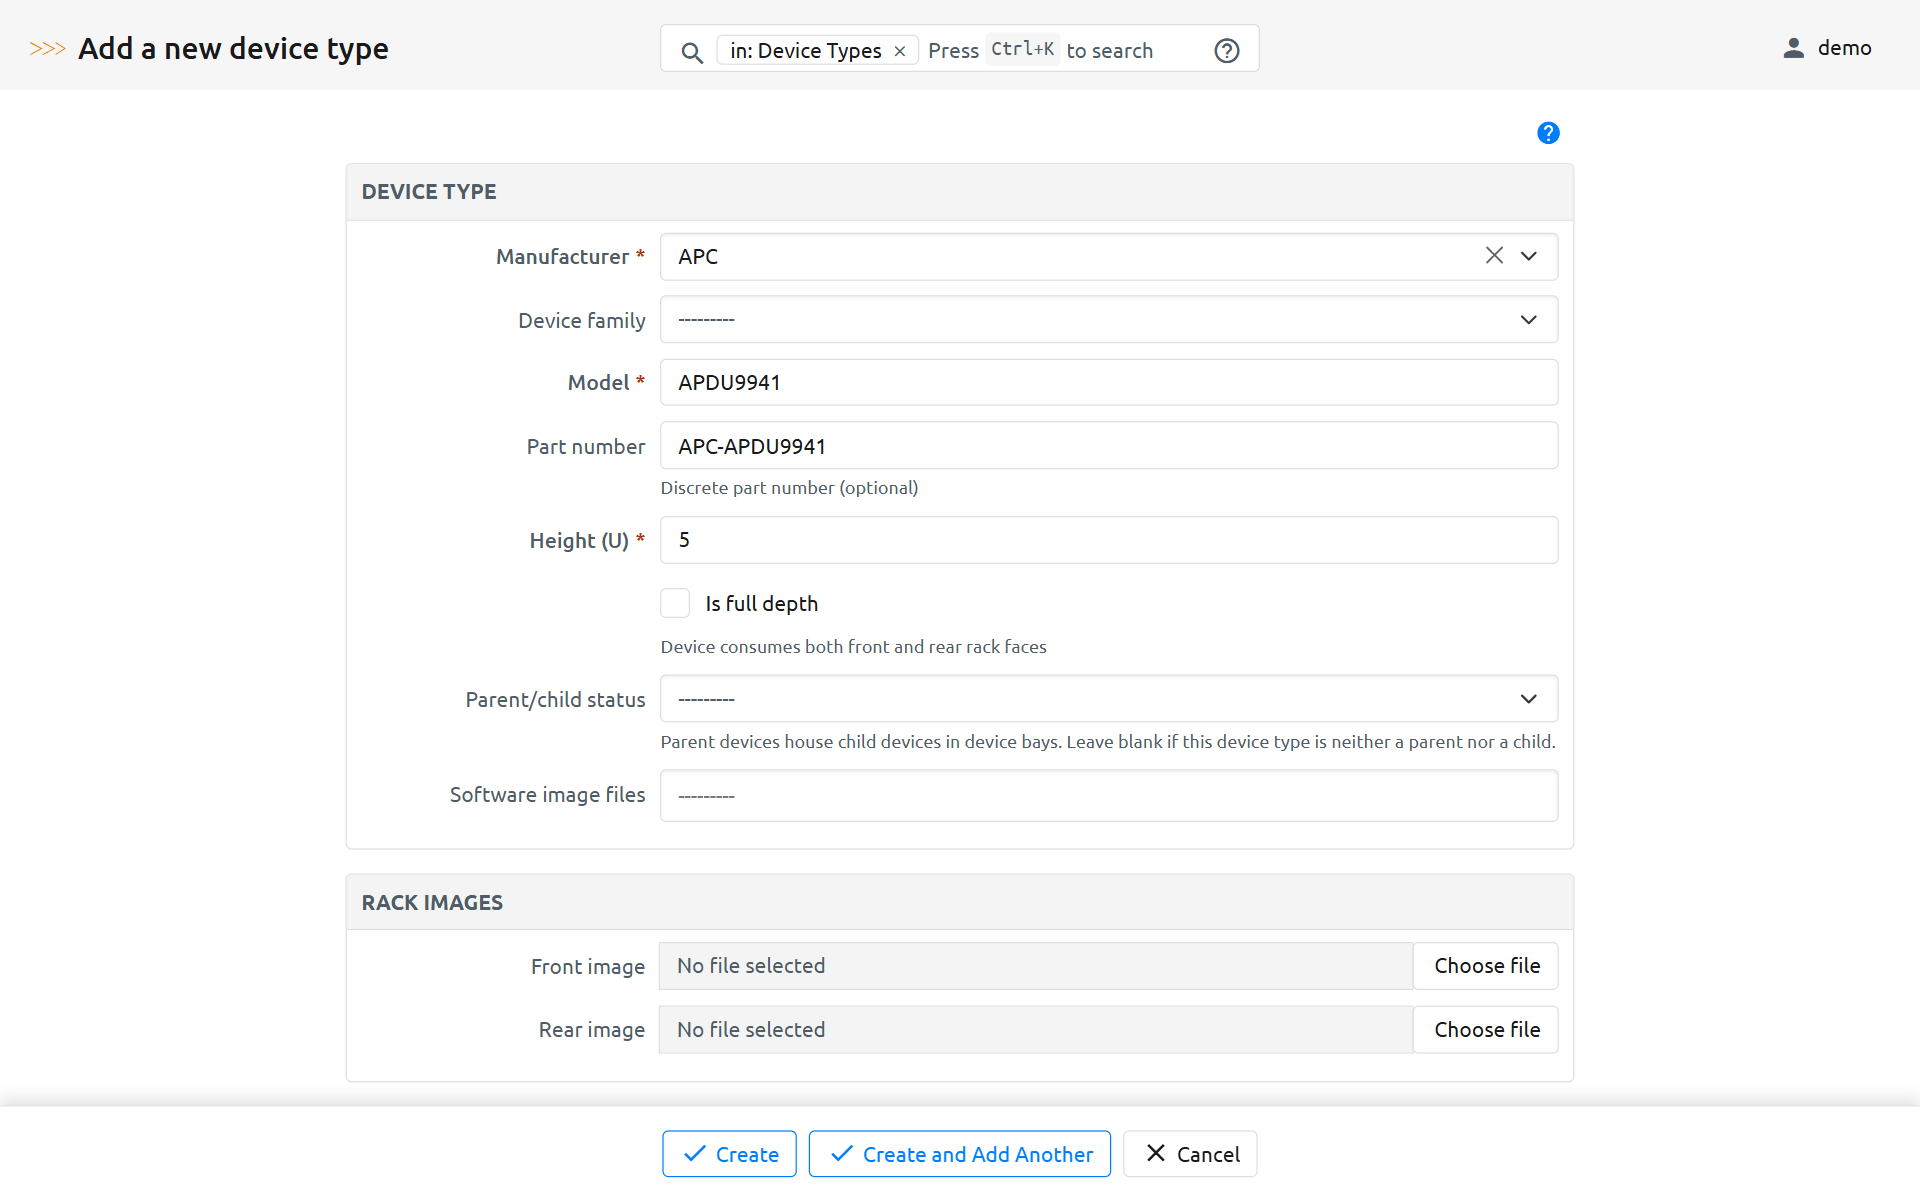
Task: Enable the Is full depth checkbox
Action: coord(675,603)
